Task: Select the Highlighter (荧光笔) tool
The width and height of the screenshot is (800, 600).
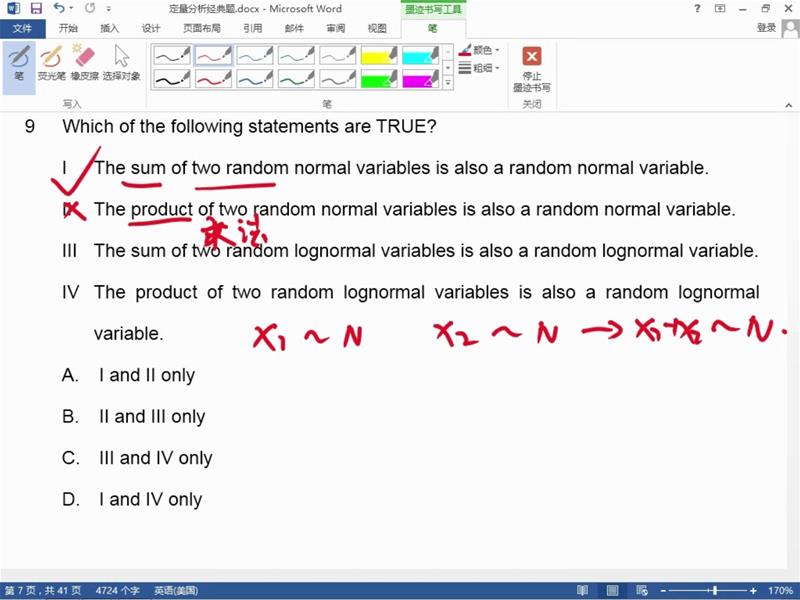Action: click(x=52, y=63)
